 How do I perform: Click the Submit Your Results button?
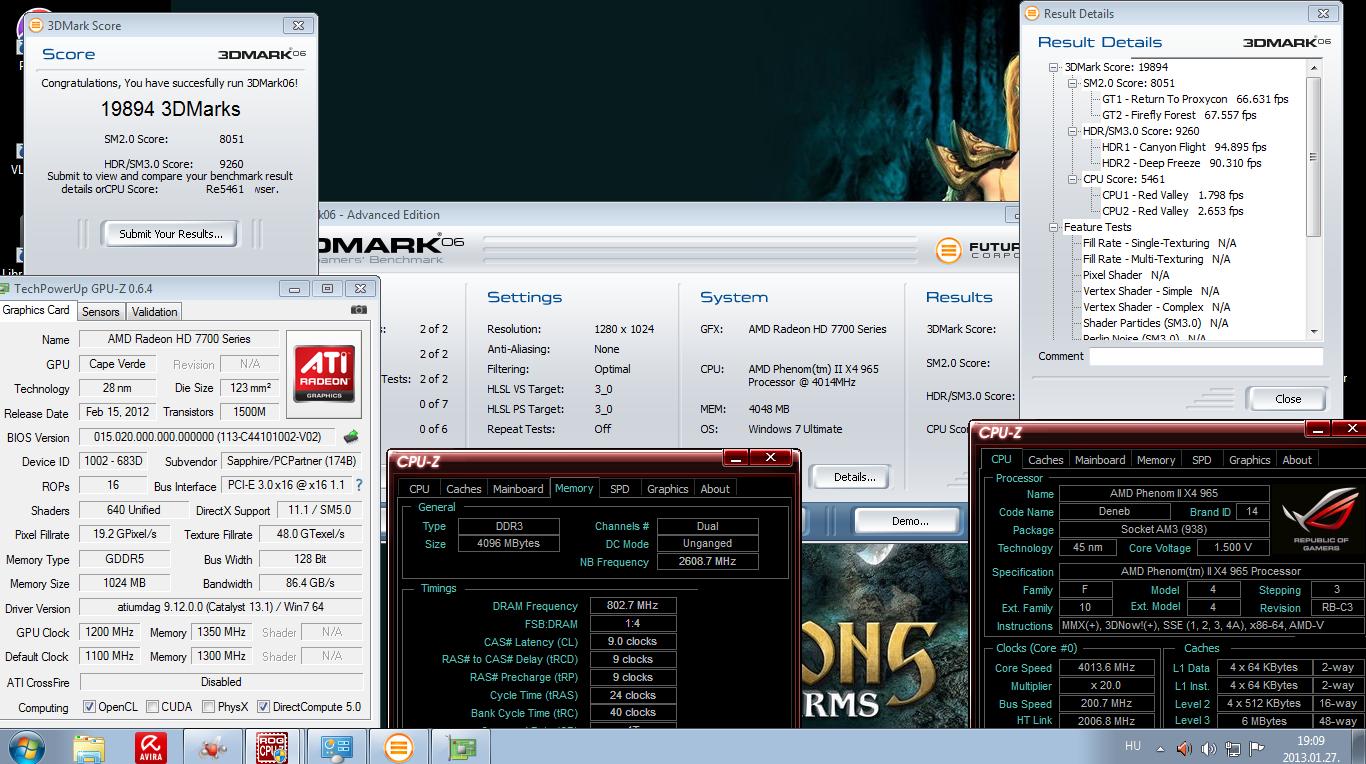click(170, 234)
